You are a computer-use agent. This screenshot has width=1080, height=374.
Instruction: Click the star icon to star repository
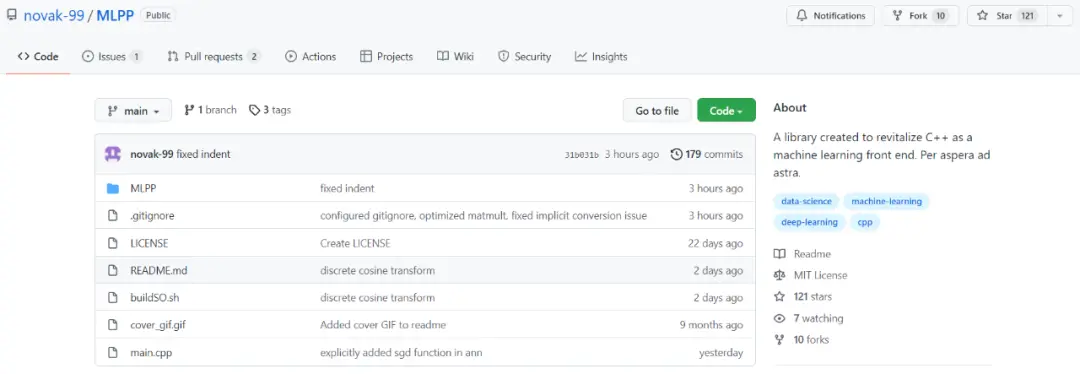coord(983,16)
